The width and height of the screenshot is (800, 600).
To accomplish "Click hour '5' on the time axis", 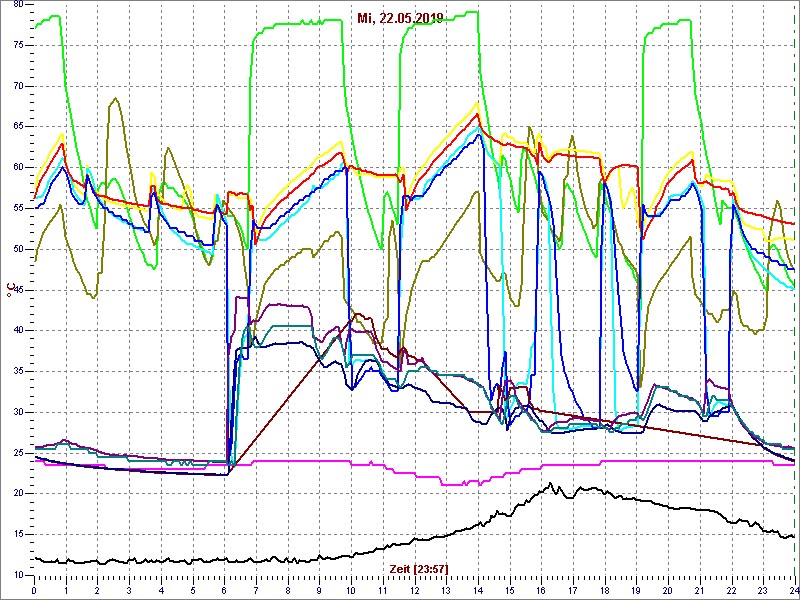I will [x=193, y=590].
